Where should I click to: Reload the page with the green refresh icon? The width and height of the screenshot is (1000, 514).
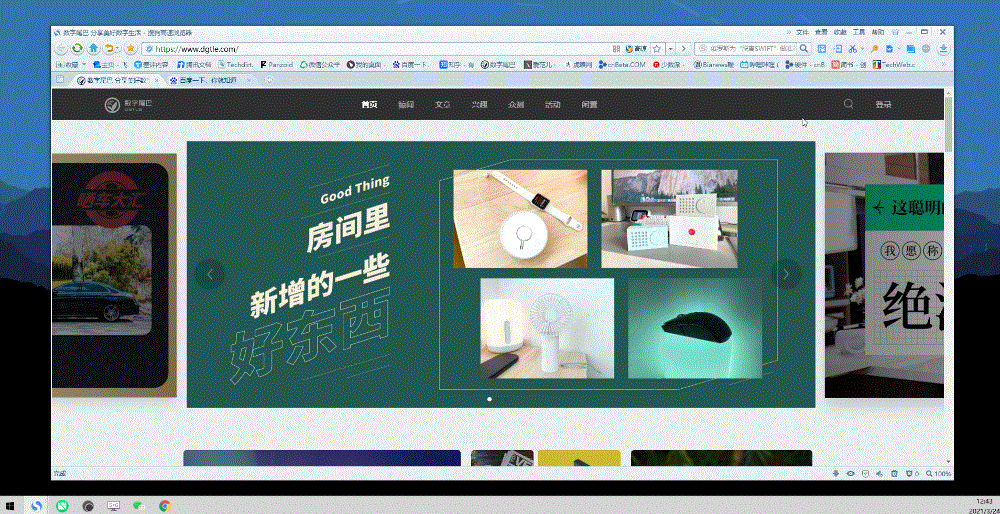(x=77, y=48)
